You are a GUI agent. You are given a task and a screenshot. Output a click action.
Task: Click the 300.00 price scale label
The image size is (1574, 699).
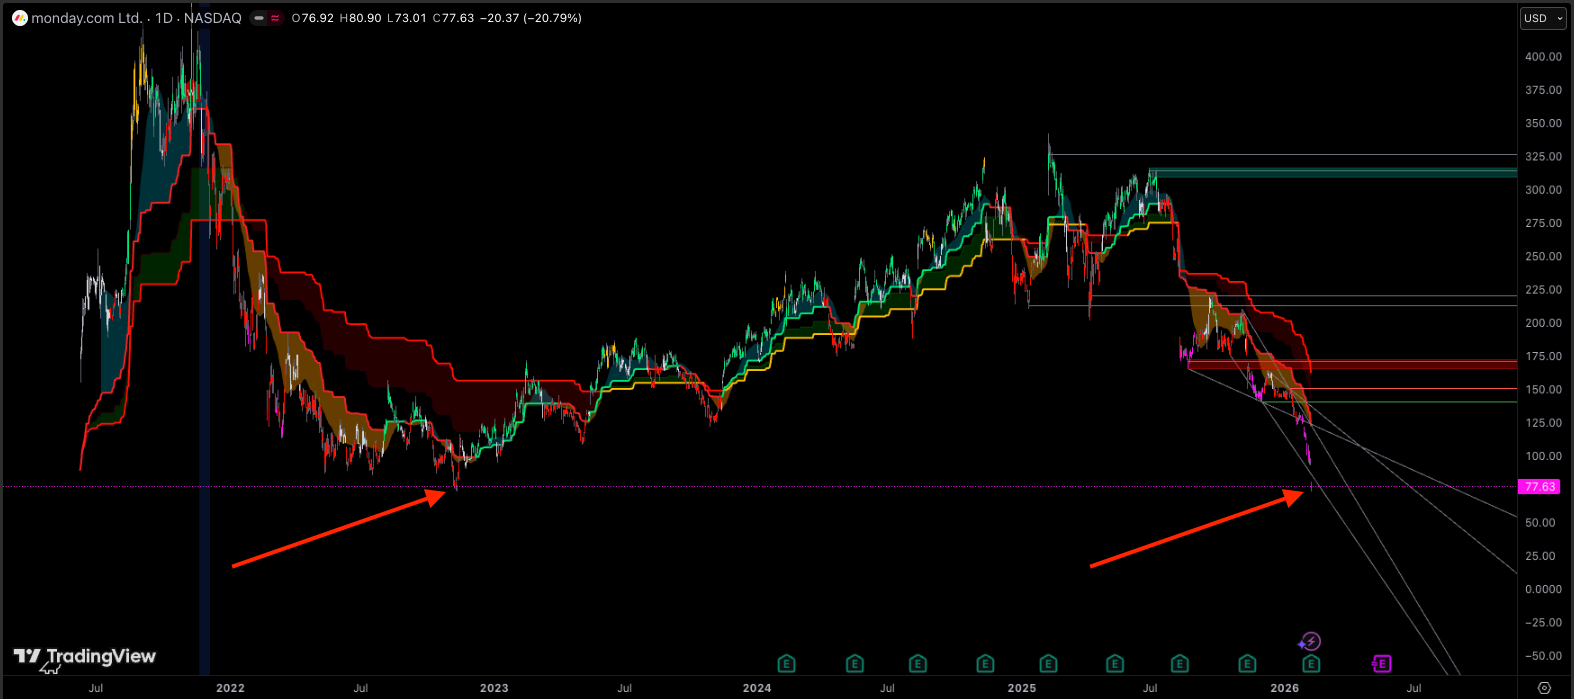click(x=1543, y=190)
